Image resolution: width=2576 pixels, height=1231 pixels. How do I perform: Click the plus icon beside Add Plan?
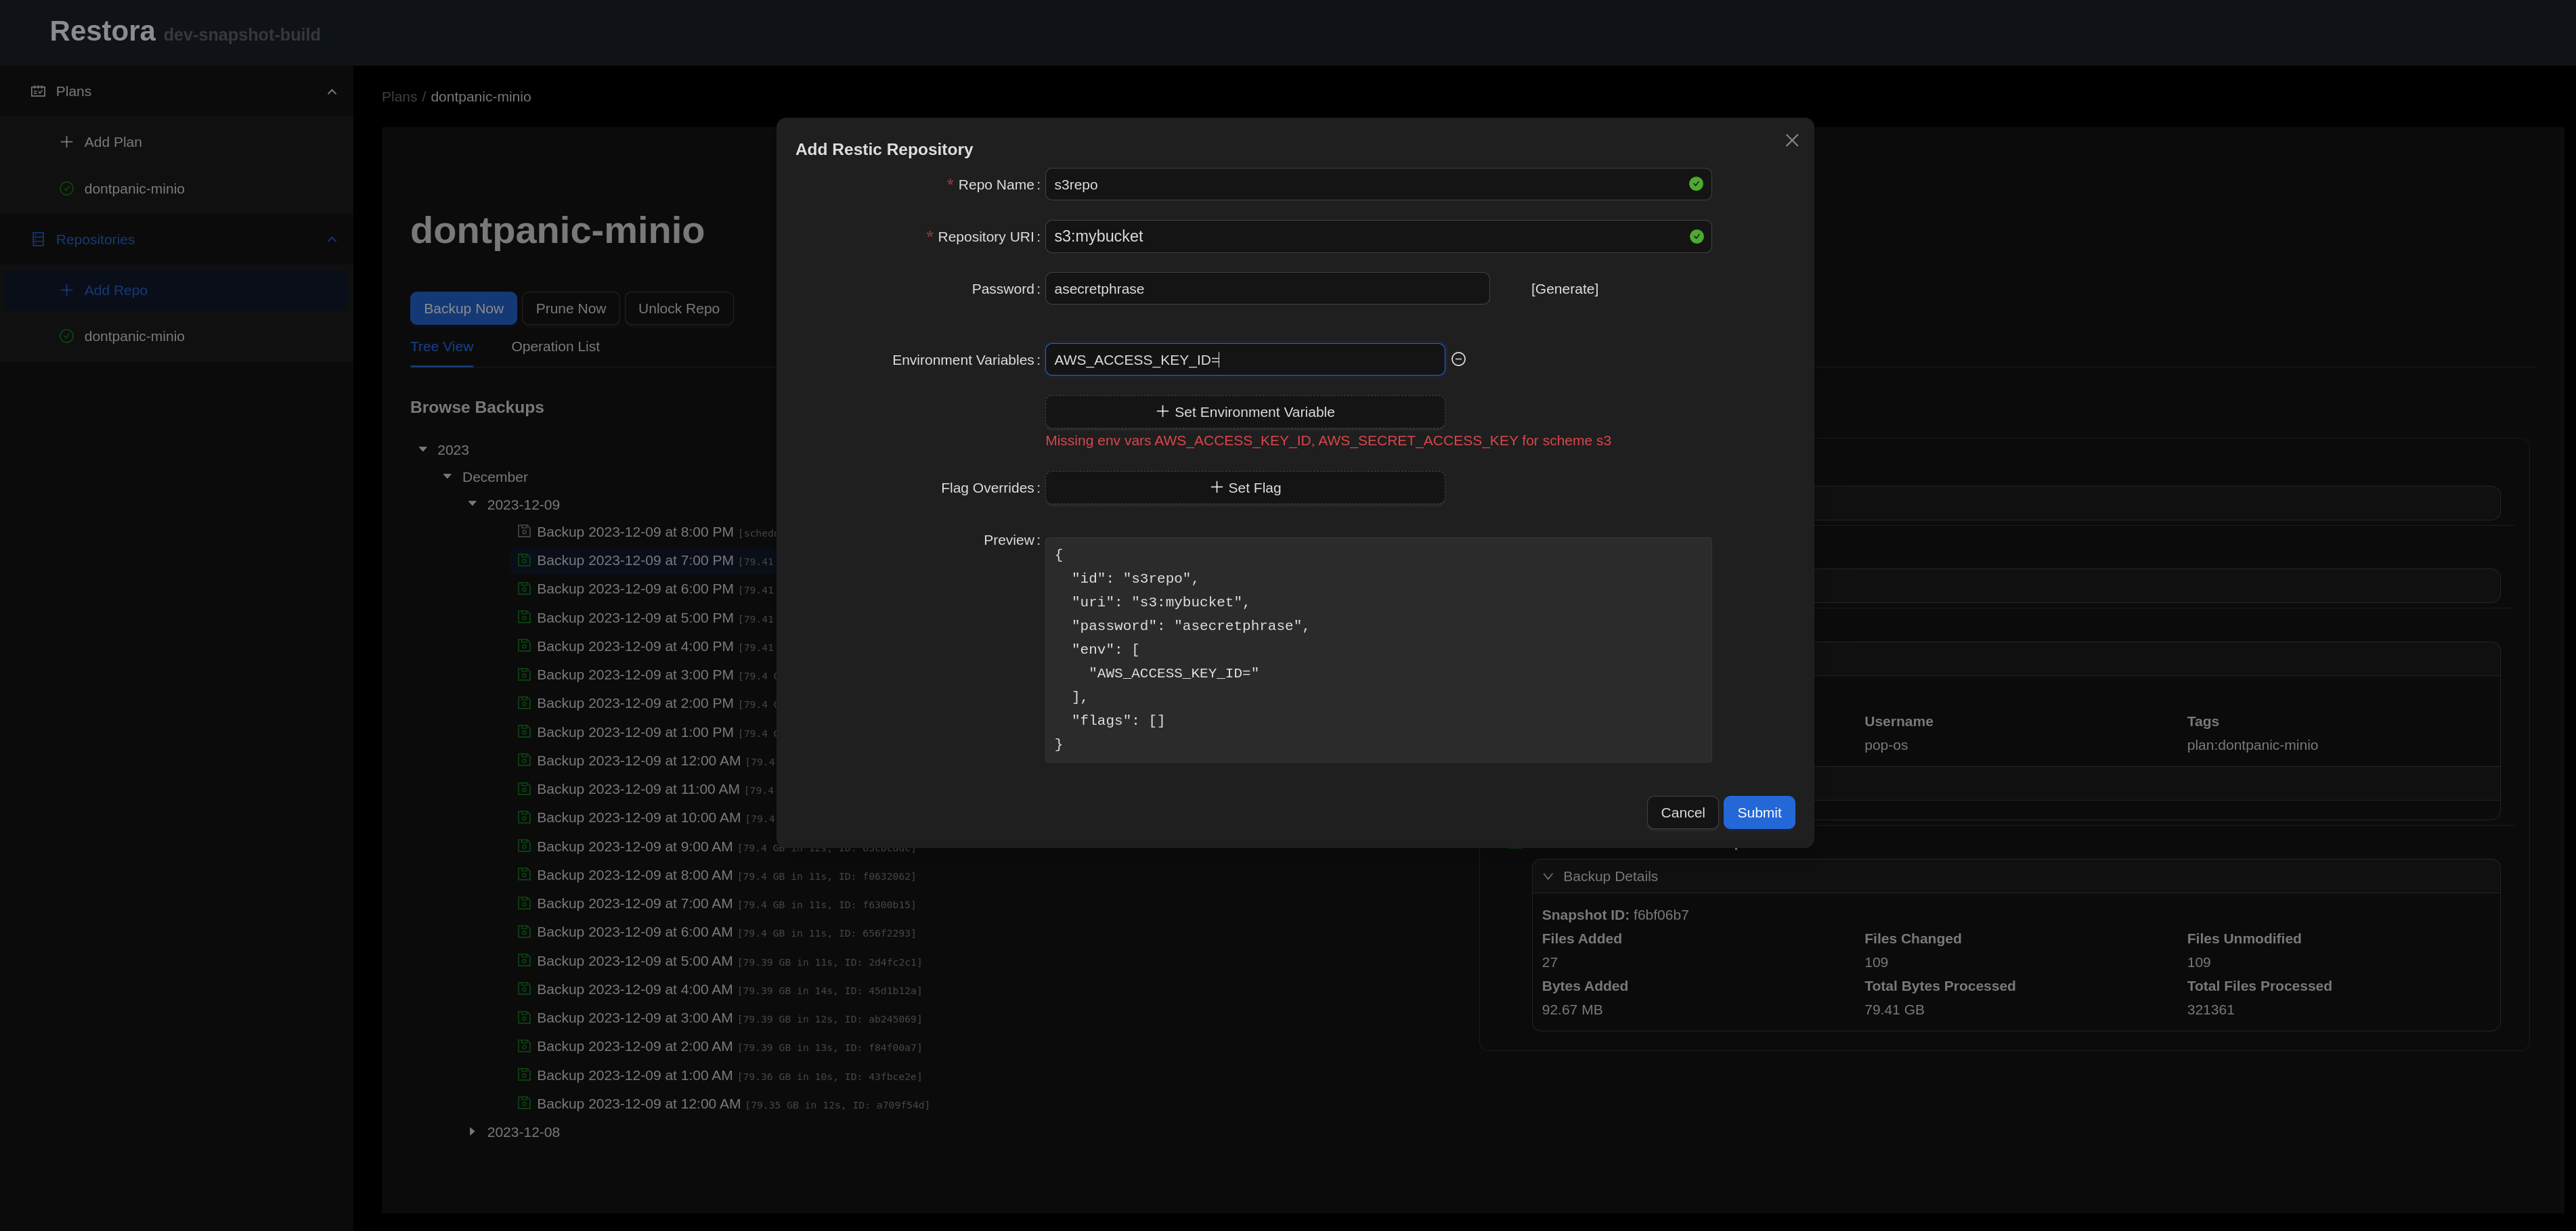(x=66, y=142)
